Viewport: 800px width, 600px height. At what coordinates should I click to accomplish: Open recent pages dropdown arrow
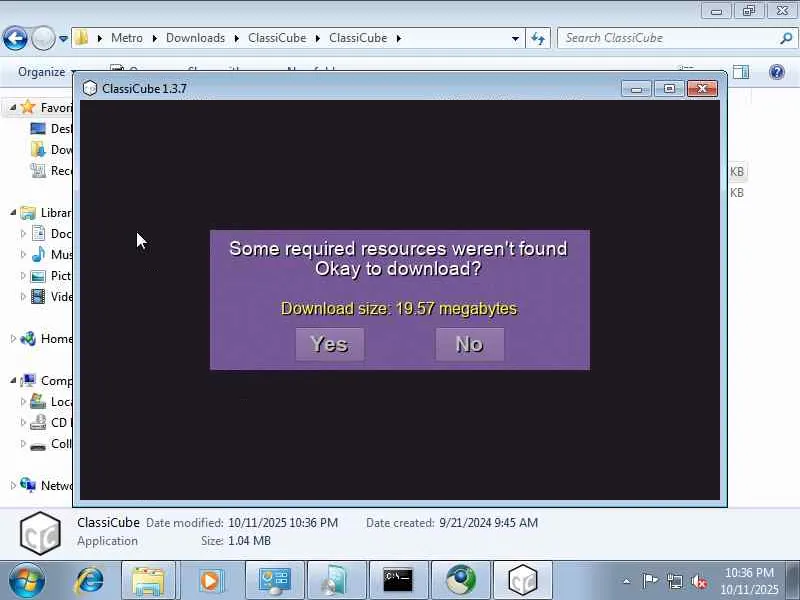coord(63,38)
